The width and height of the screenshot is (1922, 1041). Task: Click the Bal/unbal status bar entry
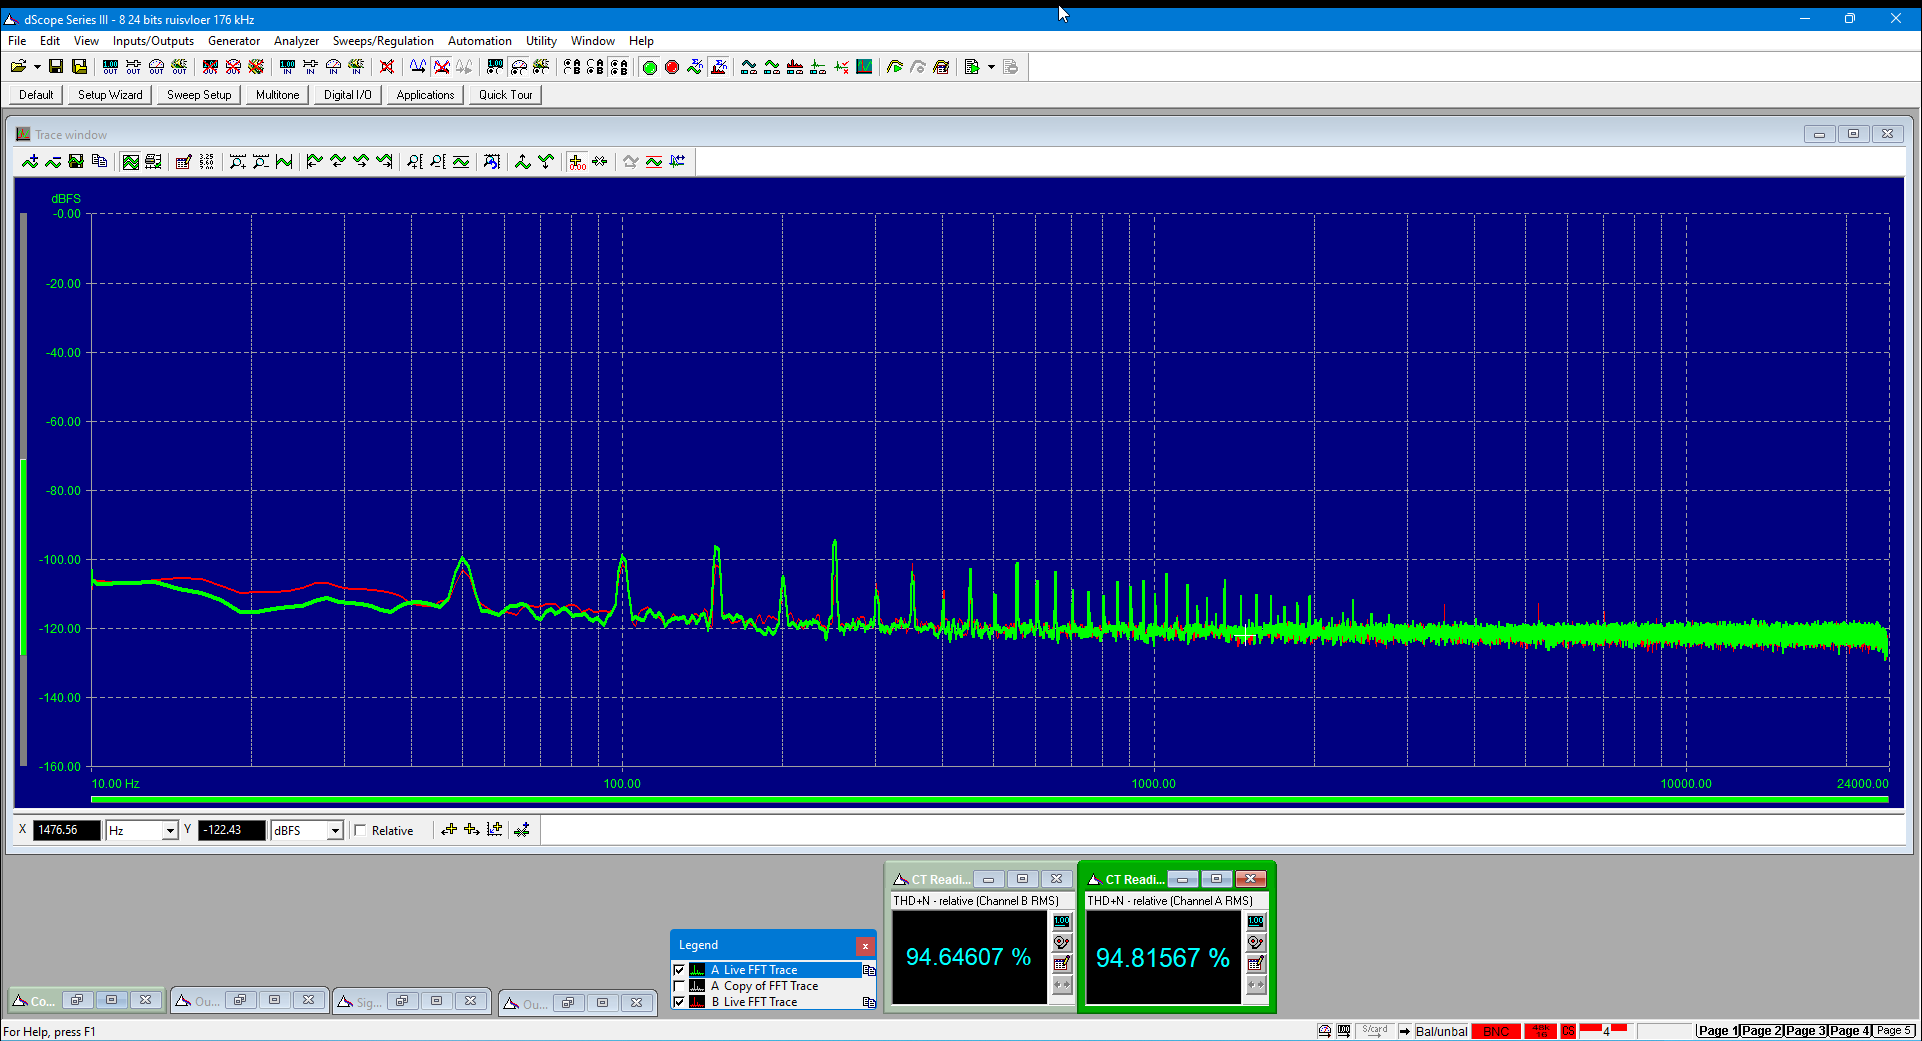1441,1031
